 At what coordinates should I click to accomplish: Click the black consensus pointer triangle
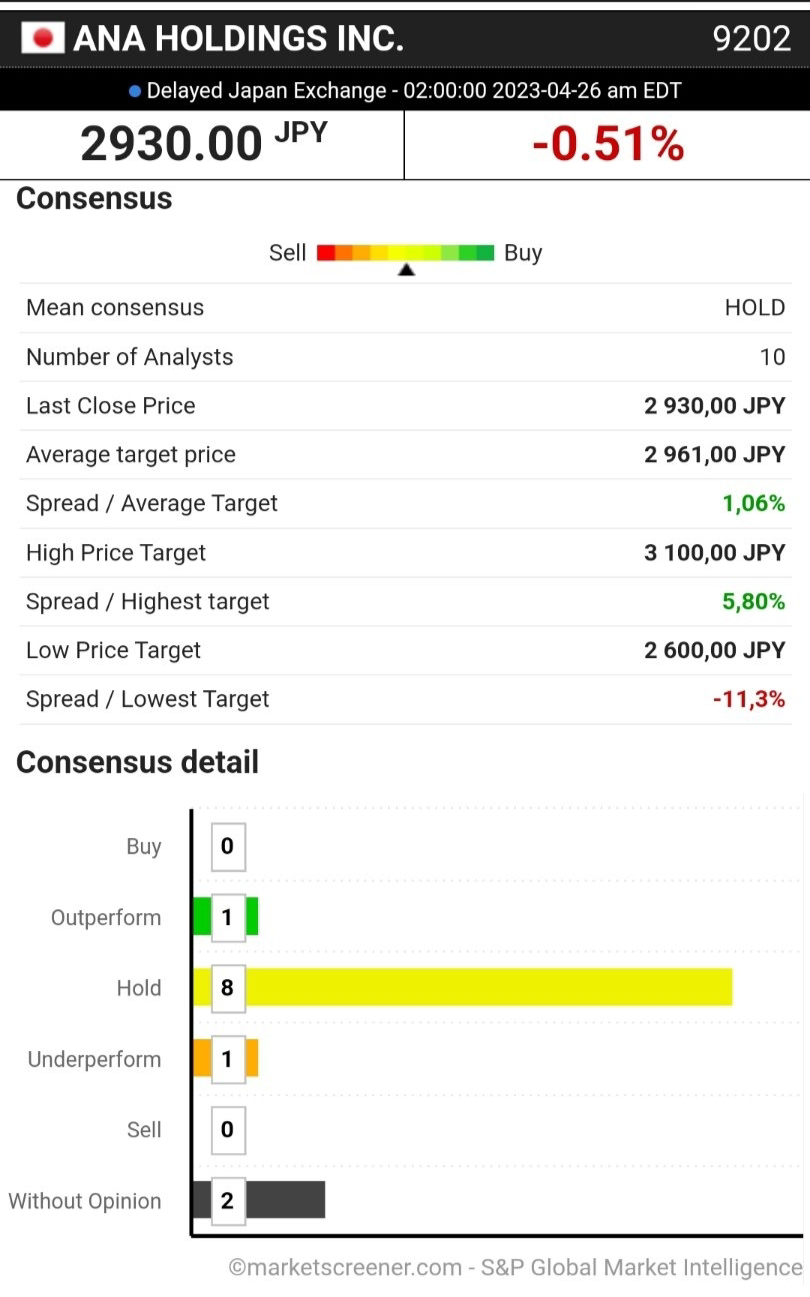click(406, 270)
